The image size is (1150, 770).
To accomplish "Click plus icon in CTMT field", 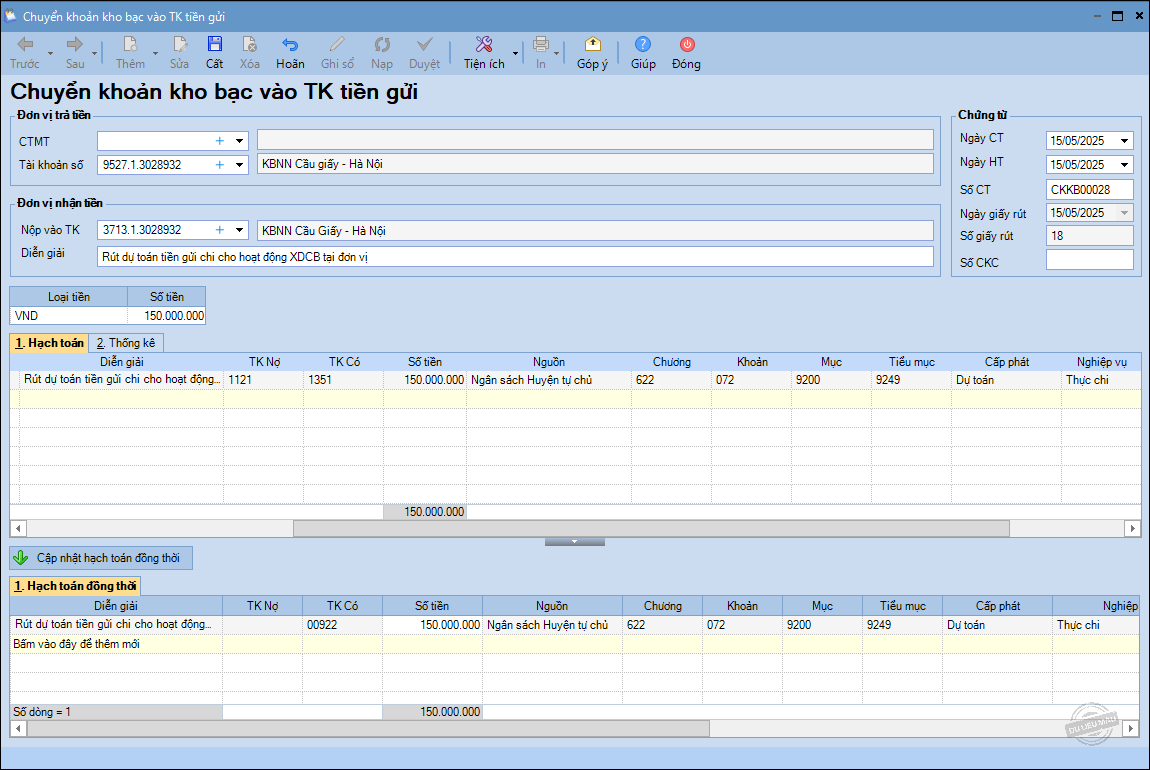I will 220,141.
